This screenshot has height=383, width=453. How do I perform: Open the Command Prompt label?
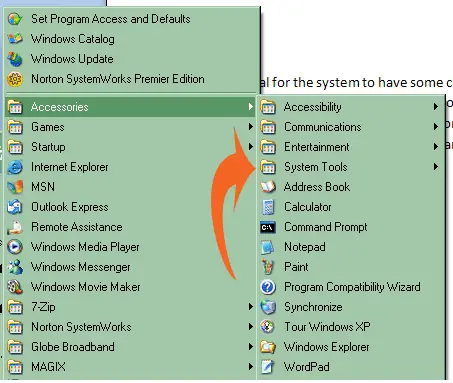point(326,227)
